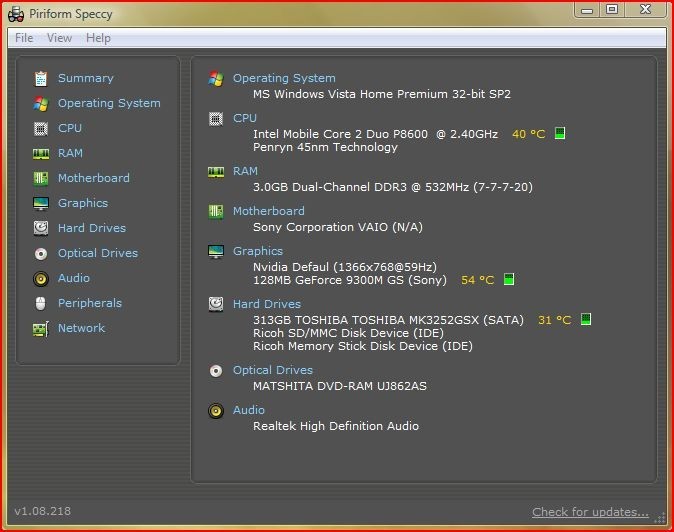Click the Motherboard icon in summary pane
This screenshot has height=532, width=674.
click(x=216, y=211)
